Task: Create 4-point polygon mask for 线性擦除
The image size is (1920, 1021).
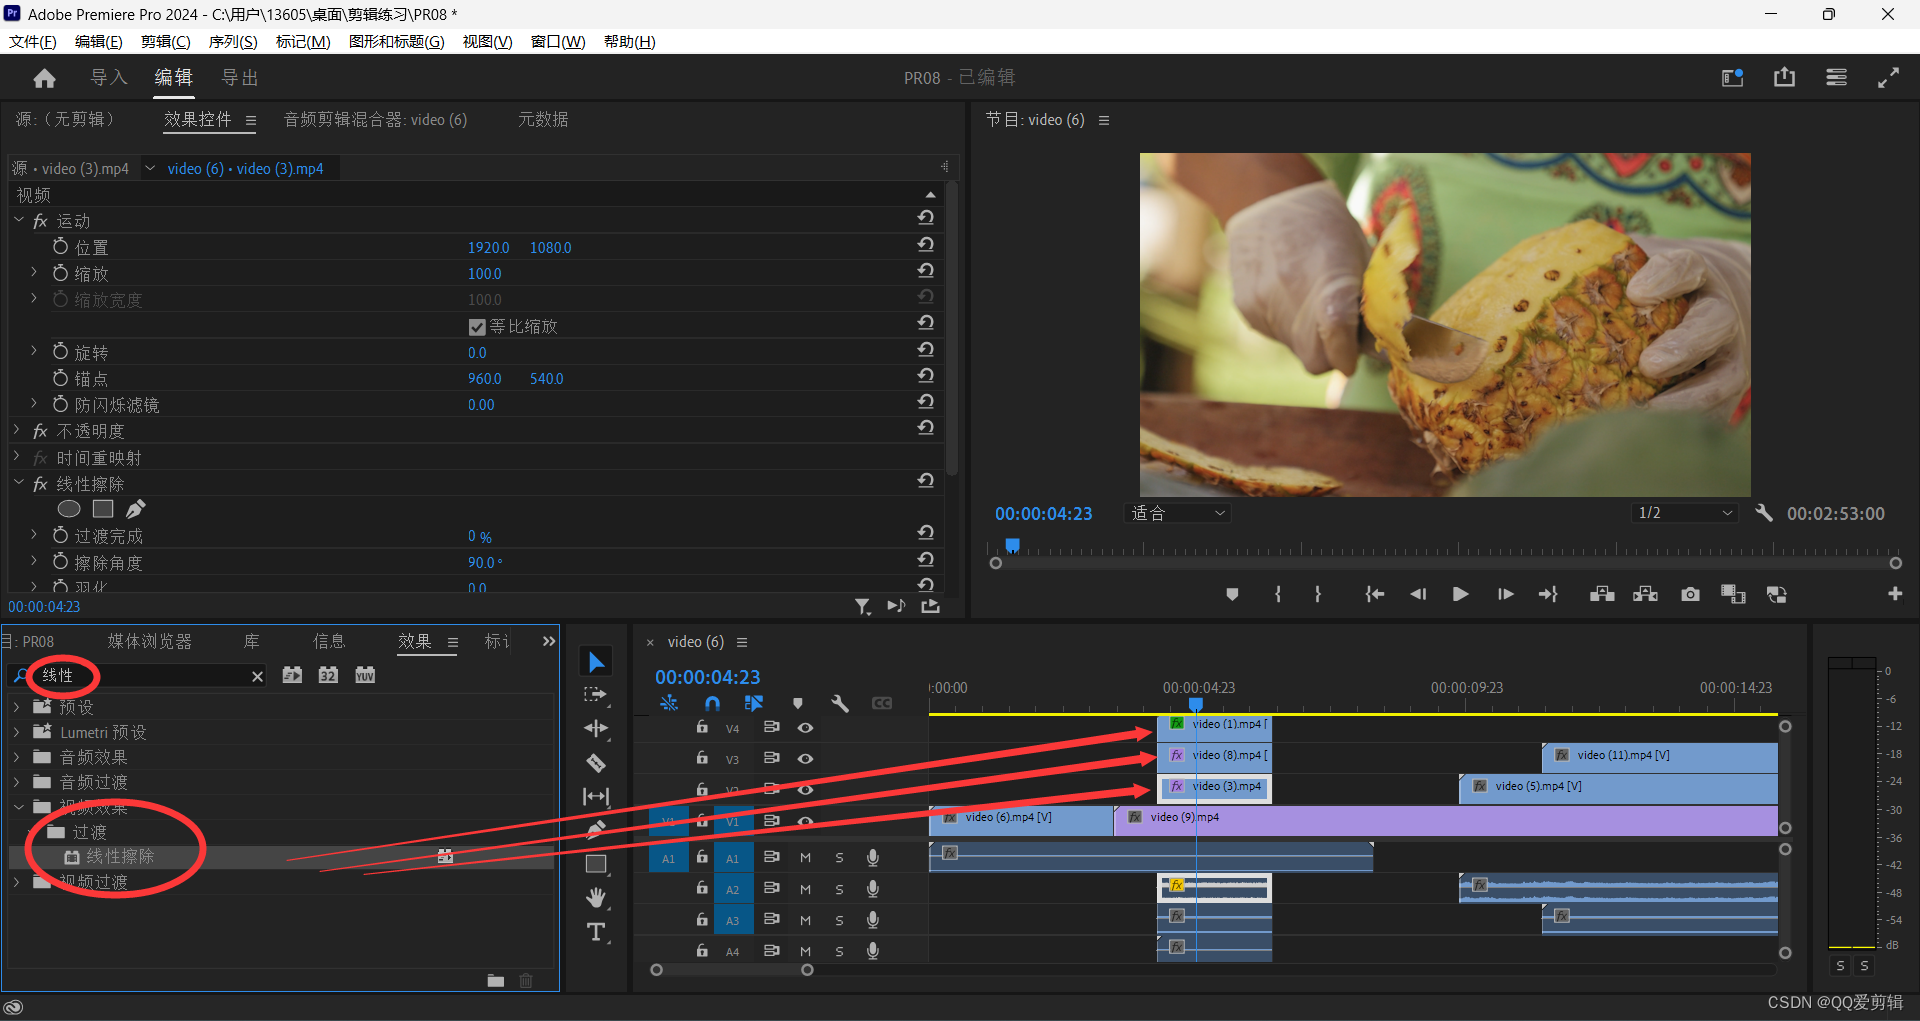Action: pyautogui.click(x=103, y=509)
